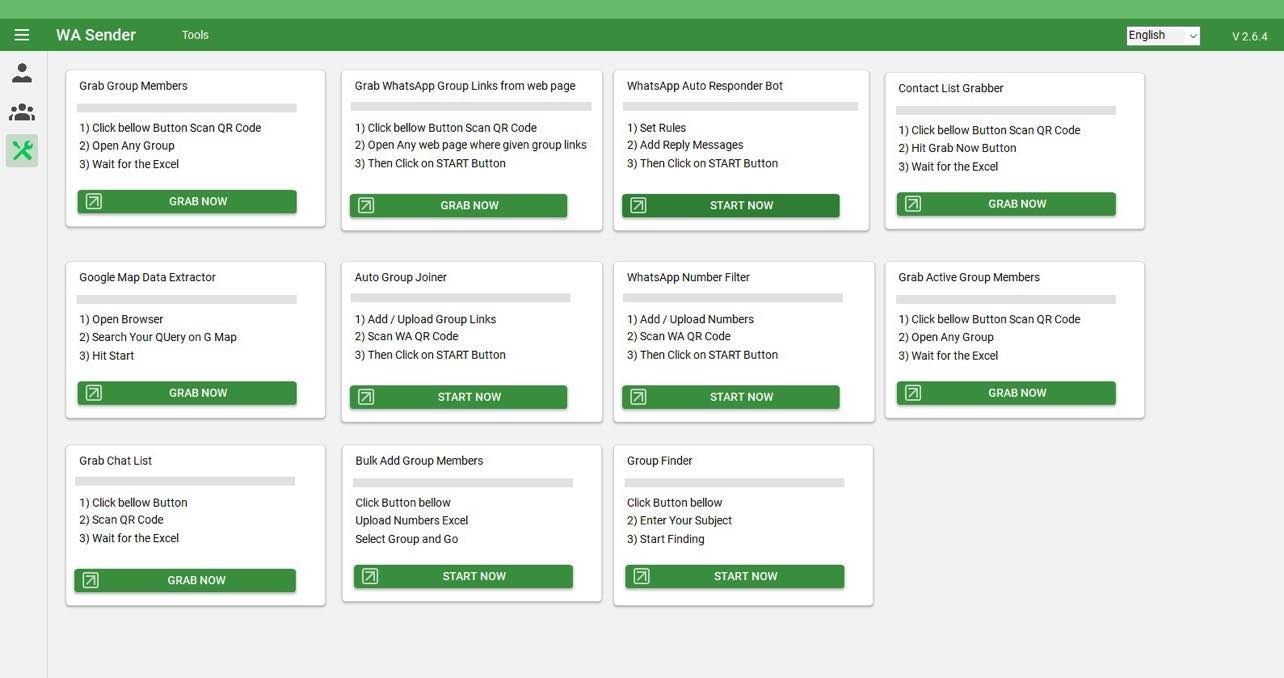Click the WA Sender title

pos(96,35)
